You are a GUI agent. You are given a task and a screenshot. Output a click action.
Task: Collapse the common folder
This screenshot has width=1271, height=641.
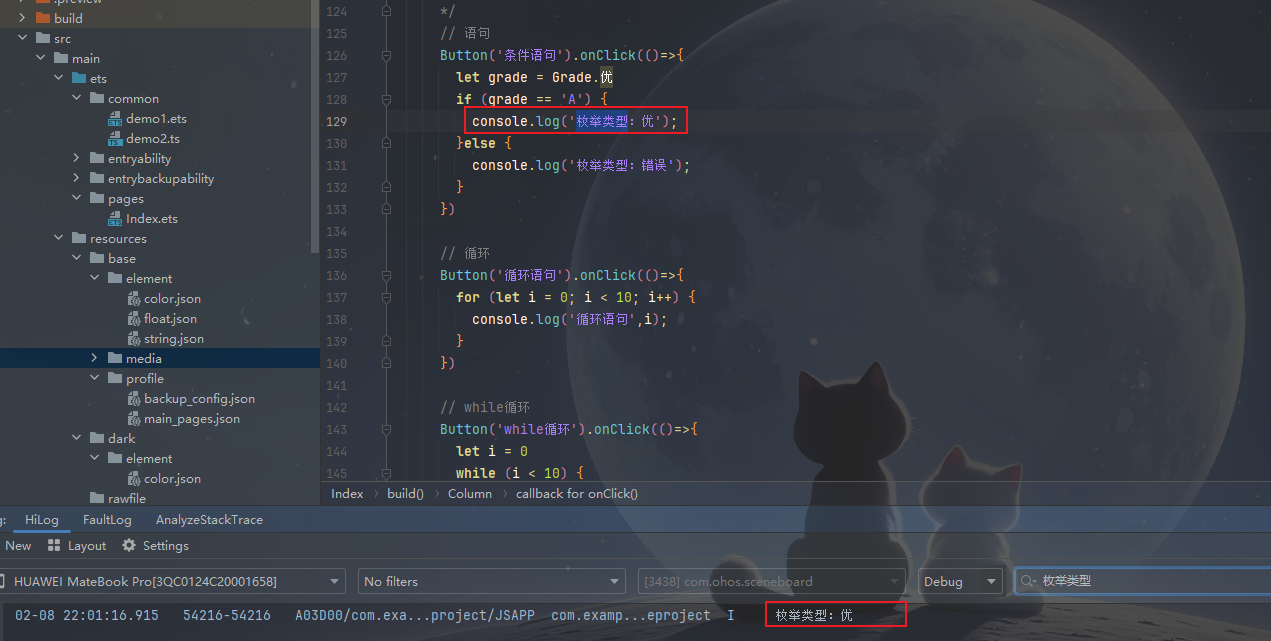point(77,98)
